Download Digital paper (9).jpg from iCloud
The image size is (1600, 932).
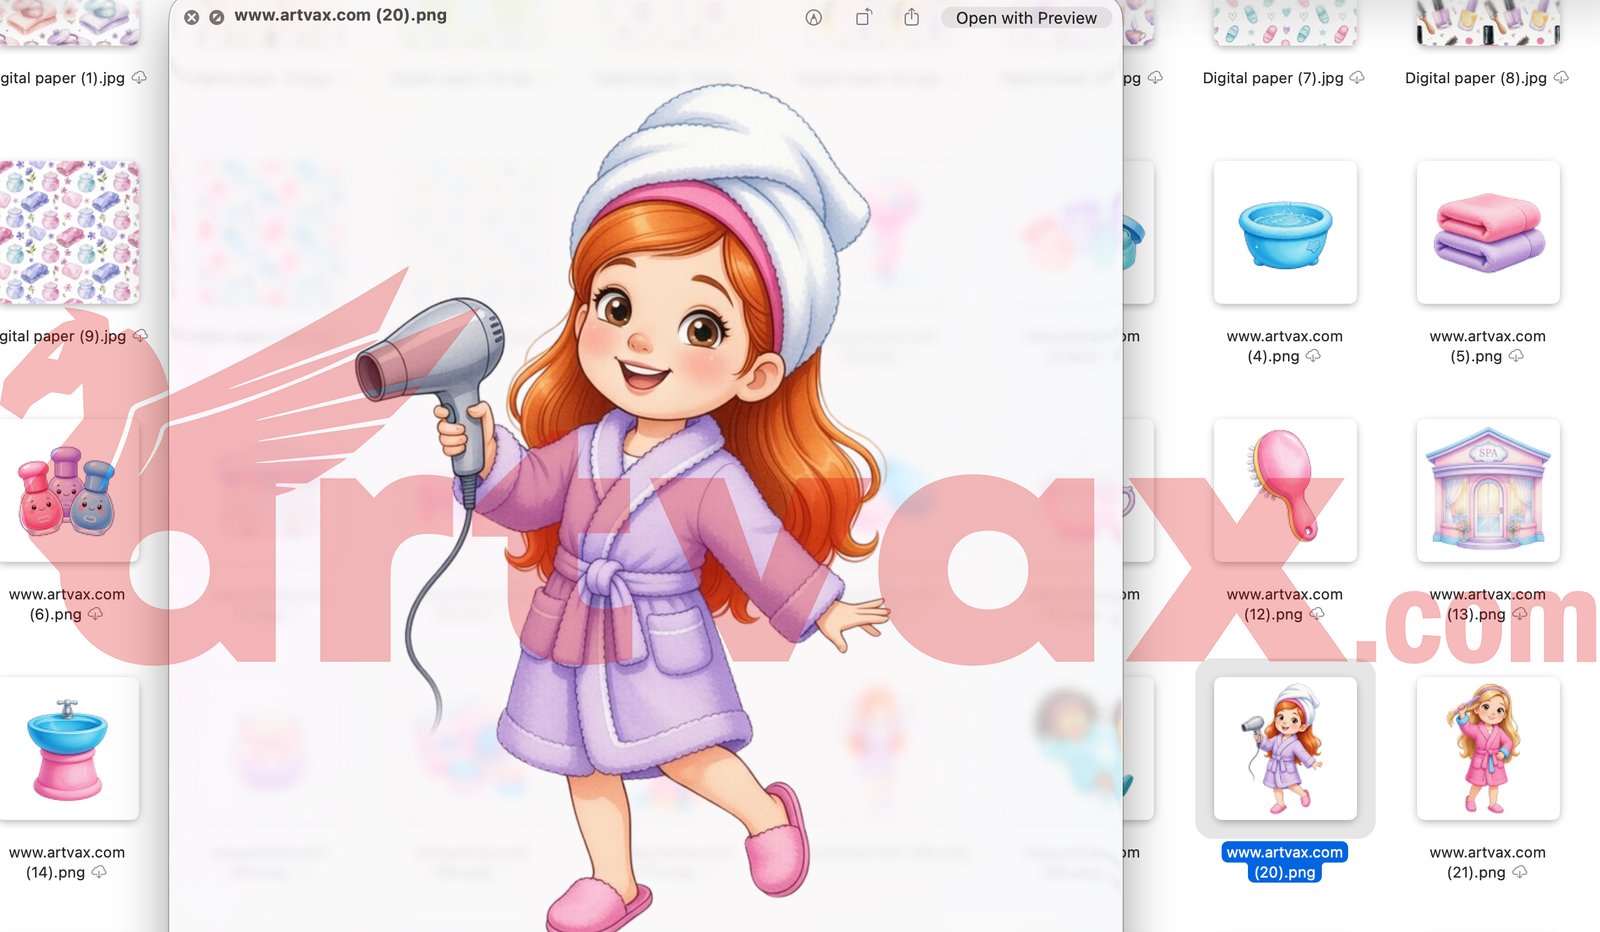click(141, 336)
